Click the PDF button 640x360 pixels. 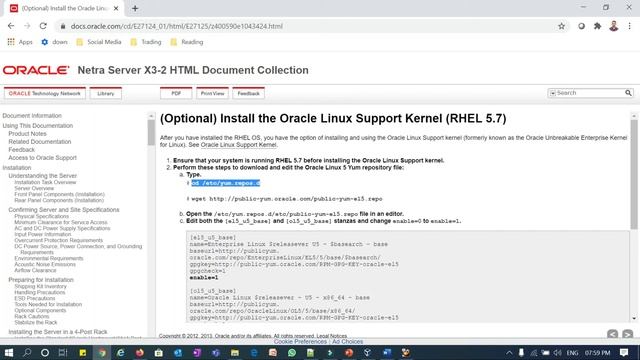[176, 93]
